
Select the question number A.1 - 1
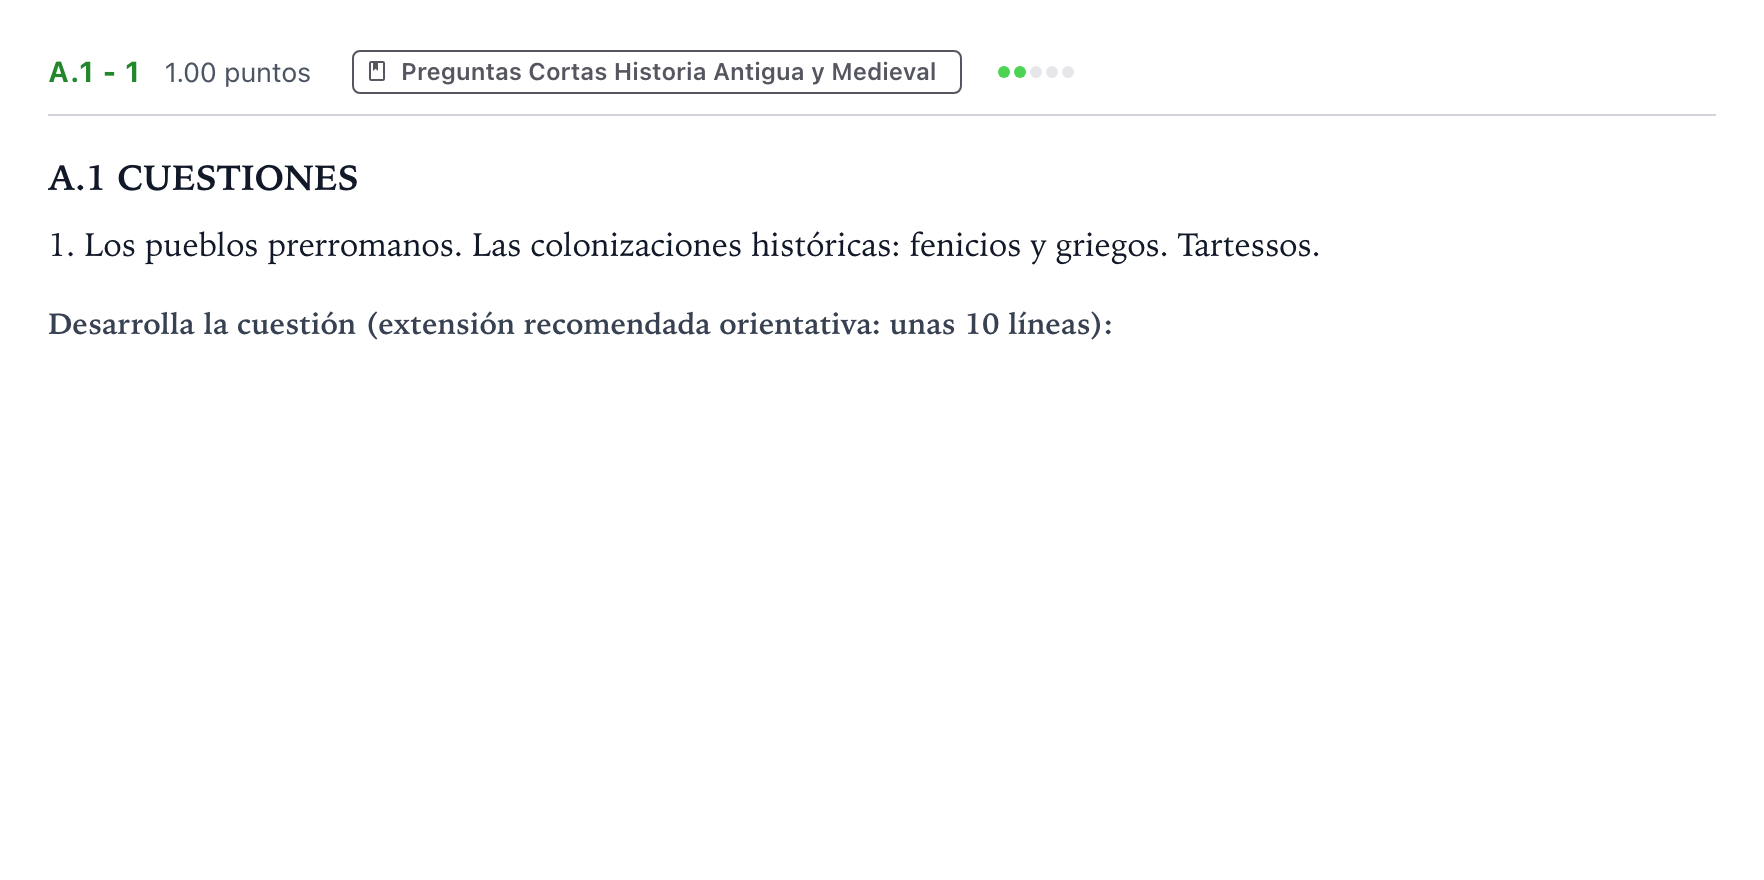pos(94,72)
